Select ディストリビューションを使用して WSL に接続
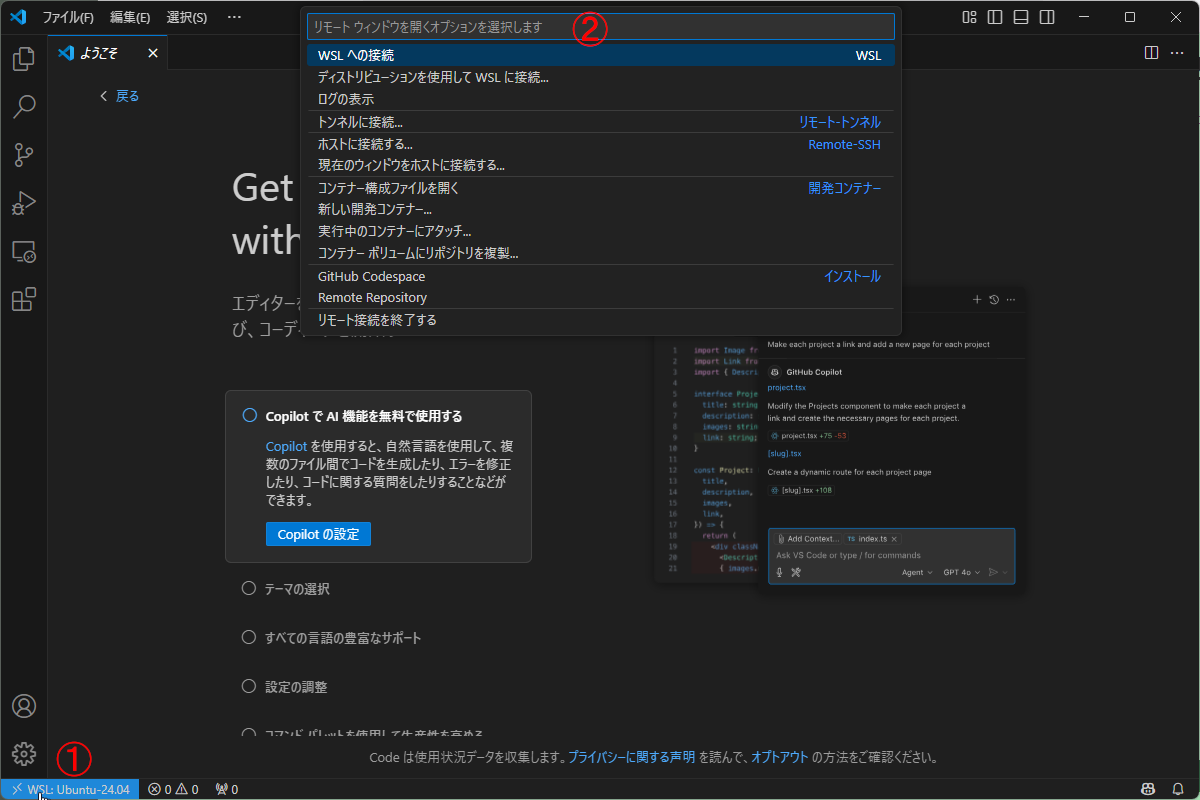 pos(601,77)
